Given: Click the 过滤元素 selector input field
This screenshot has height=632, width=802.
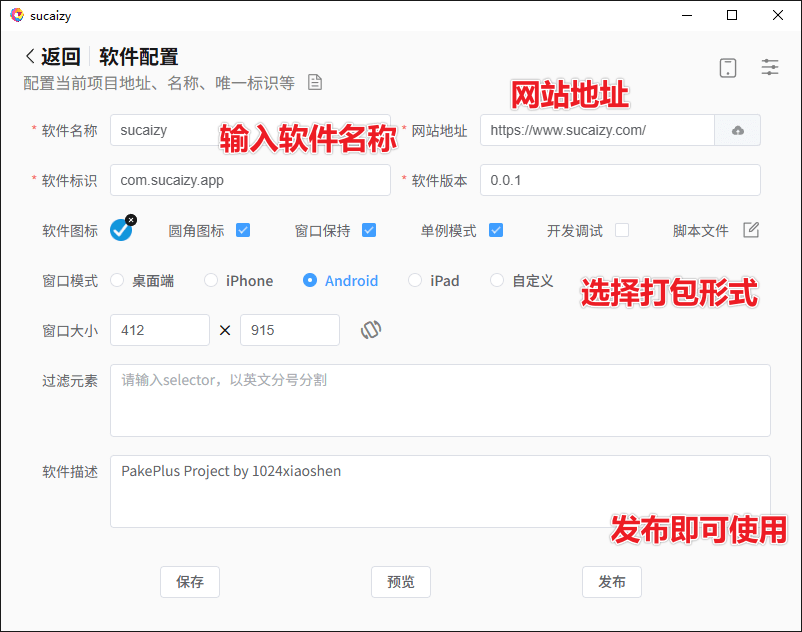Looking at the screenshot, I should coord(440,400).
